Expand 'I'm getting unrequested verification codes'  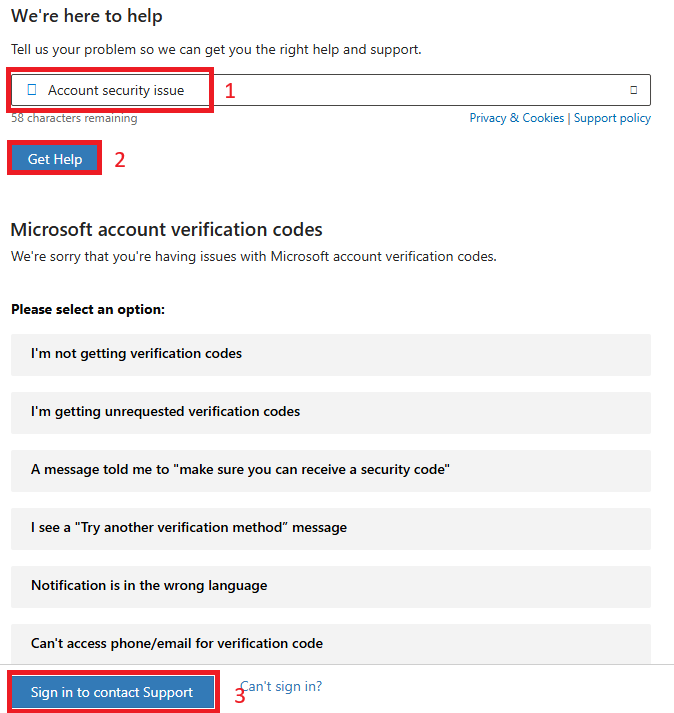[x=331, y=413]
